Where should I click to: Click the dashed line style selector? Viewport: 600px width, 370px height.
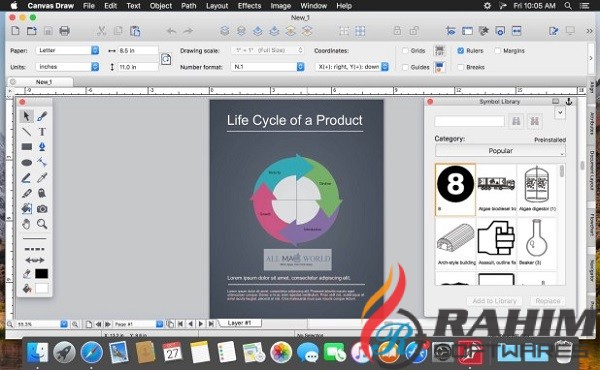[34, 249]
